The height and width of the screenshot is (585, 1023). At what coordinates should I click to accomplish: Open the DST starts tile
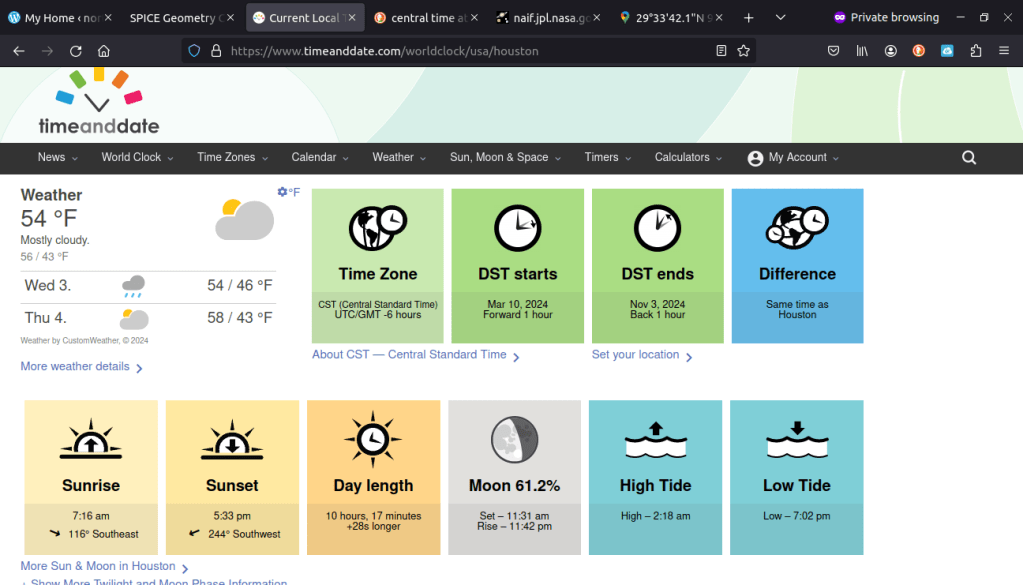pyautogui.click(x=517, y=265)
